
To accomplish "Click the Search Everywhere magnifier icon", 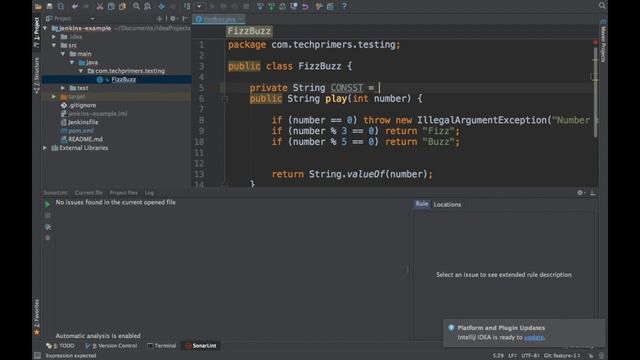I will tap(602, 5).
